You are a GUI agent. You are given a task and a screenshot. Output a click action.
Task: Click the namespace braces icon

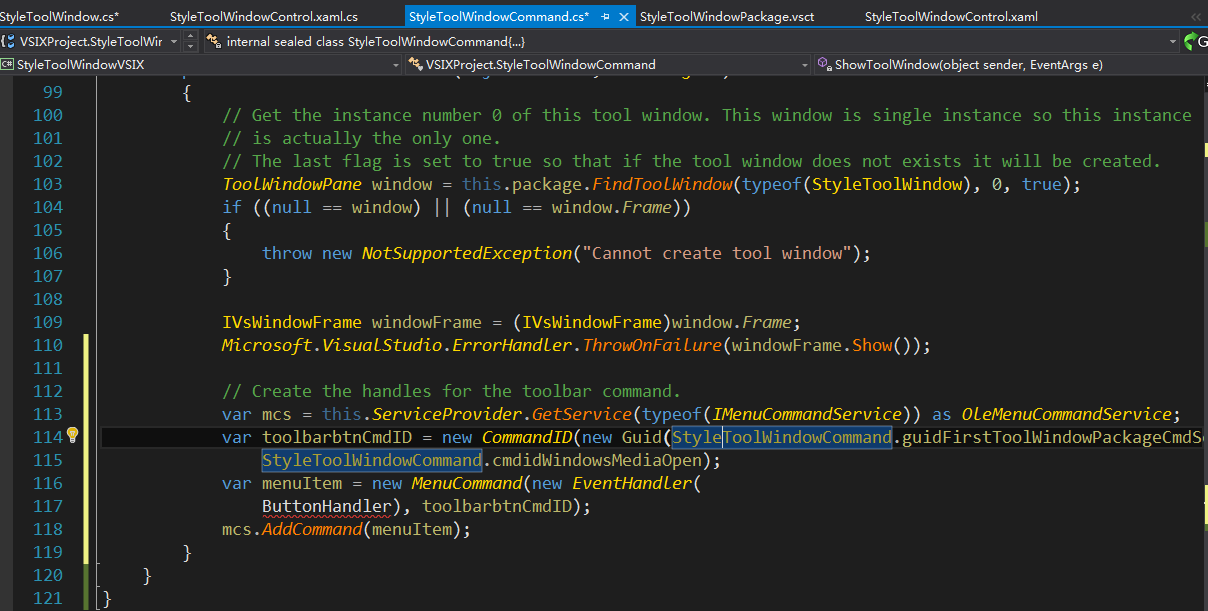pyautogui.click(x=8, y=41)
